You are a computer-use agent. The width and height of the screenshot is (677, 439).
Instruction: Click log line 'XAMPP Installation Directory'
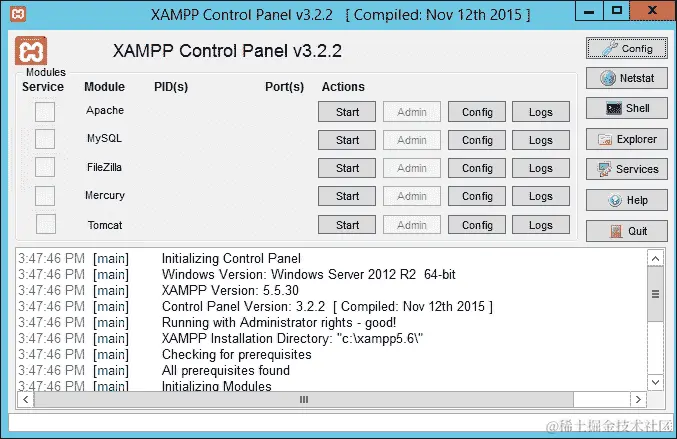(x=292, y=338)
